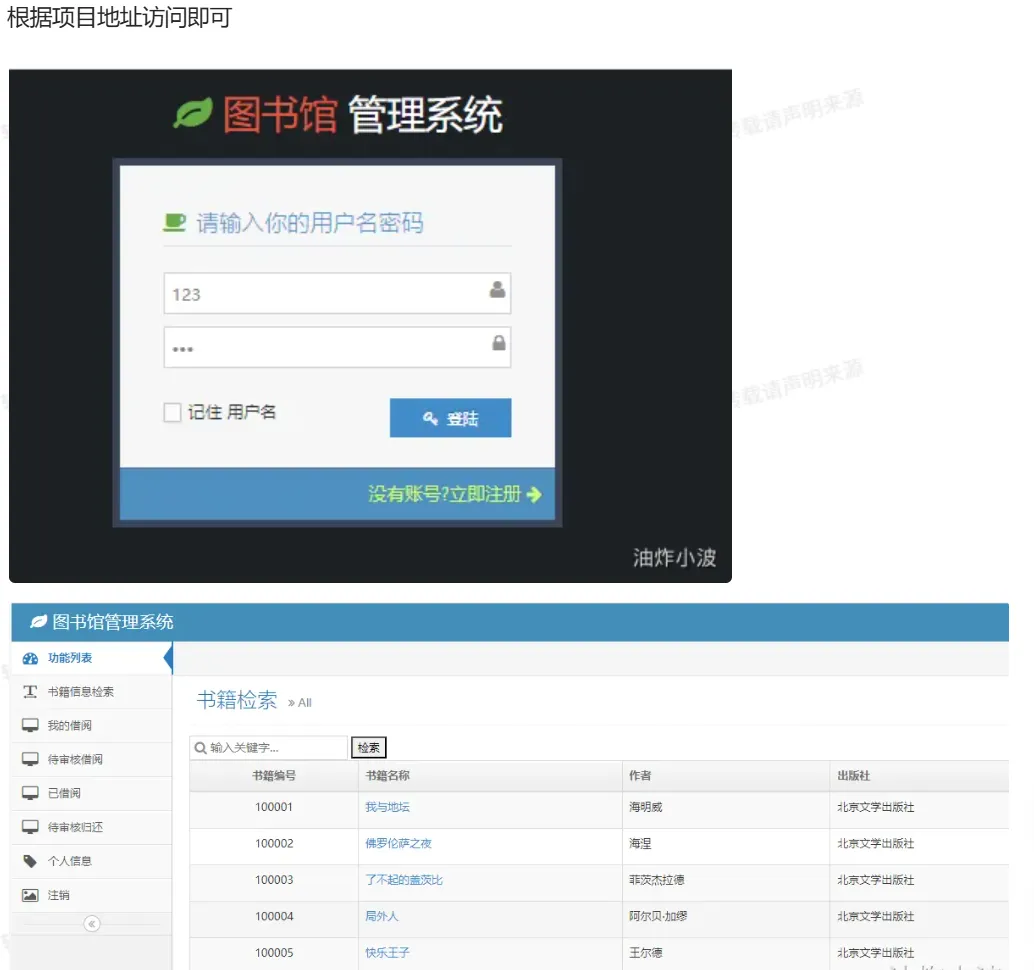Focus the username field containing 123
The height and width of the screenshot is (970, 1034).
click(x=337, y=293)
